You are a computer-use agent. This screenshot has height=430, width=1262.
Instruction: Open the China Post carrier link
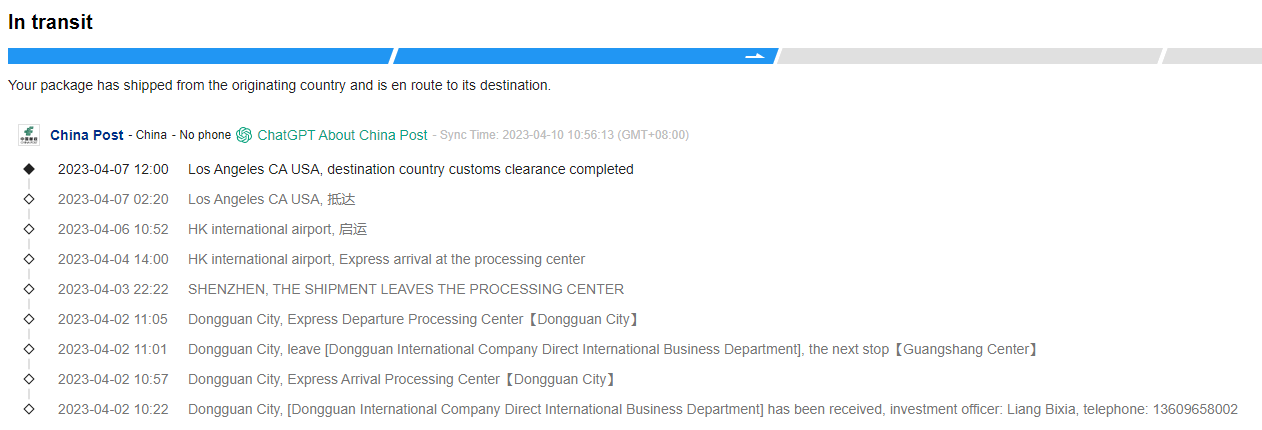pos(87,135)
